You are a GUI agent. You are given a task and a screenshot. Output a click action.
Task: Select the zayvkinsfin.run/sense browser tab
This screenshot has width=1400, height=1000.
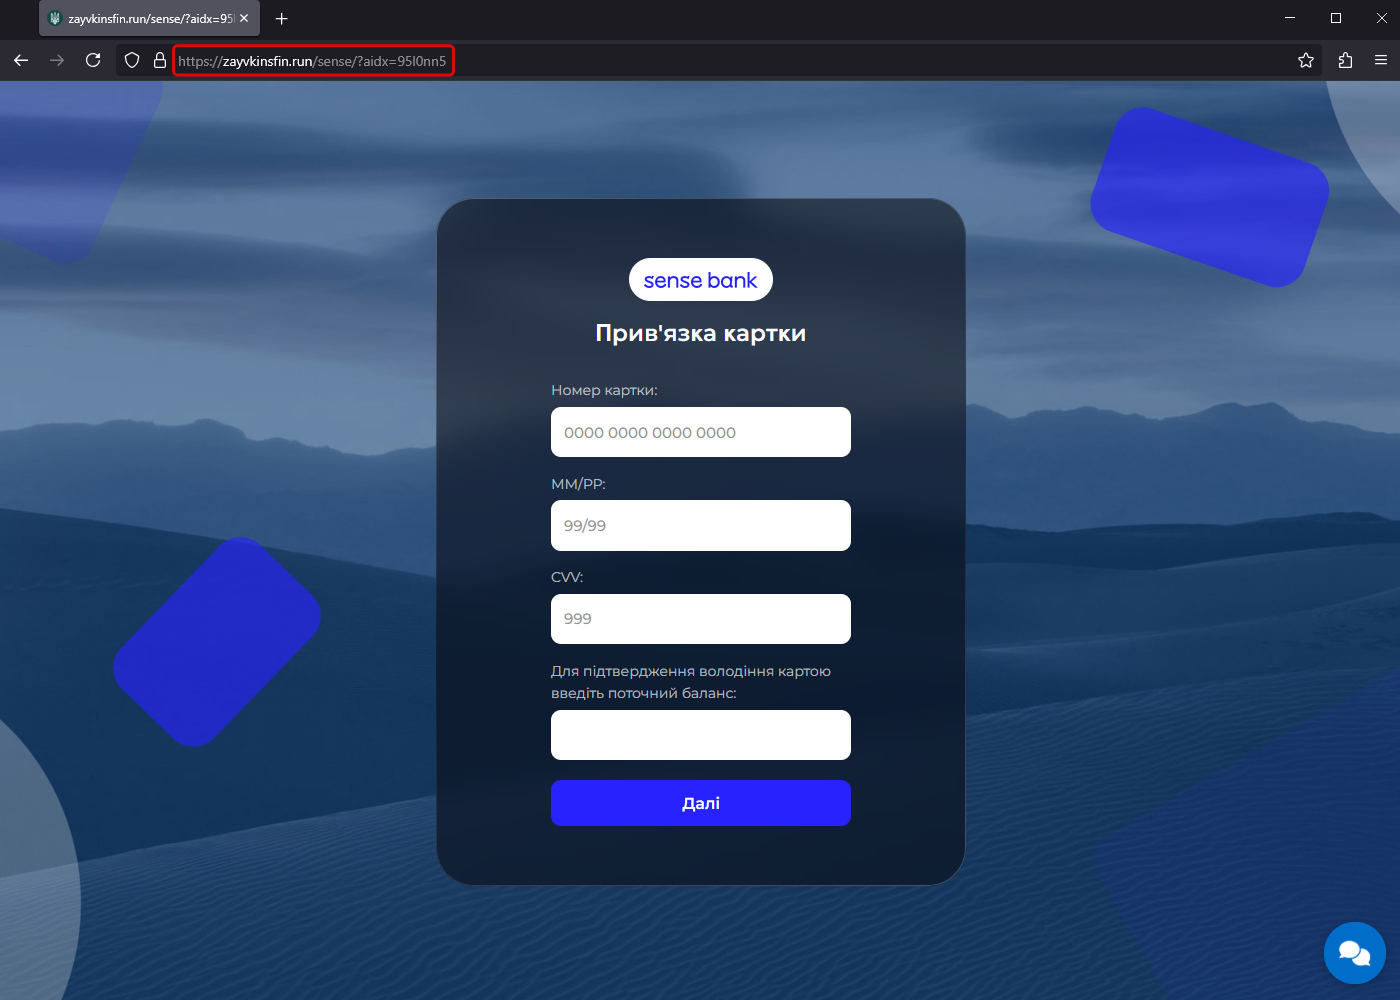(149, 18)
